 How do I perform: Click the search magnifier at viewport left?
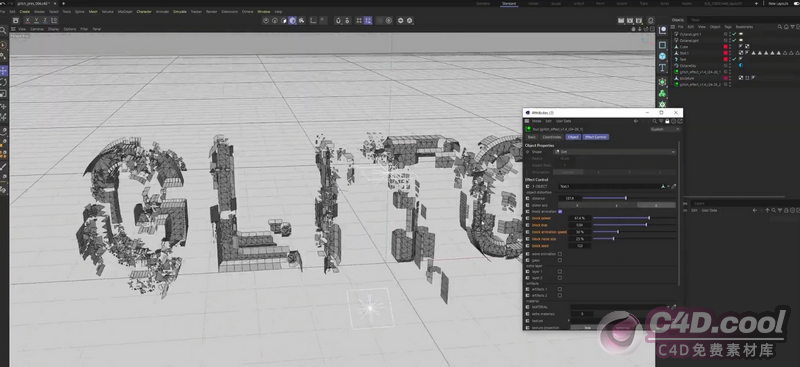click(3, 31)
